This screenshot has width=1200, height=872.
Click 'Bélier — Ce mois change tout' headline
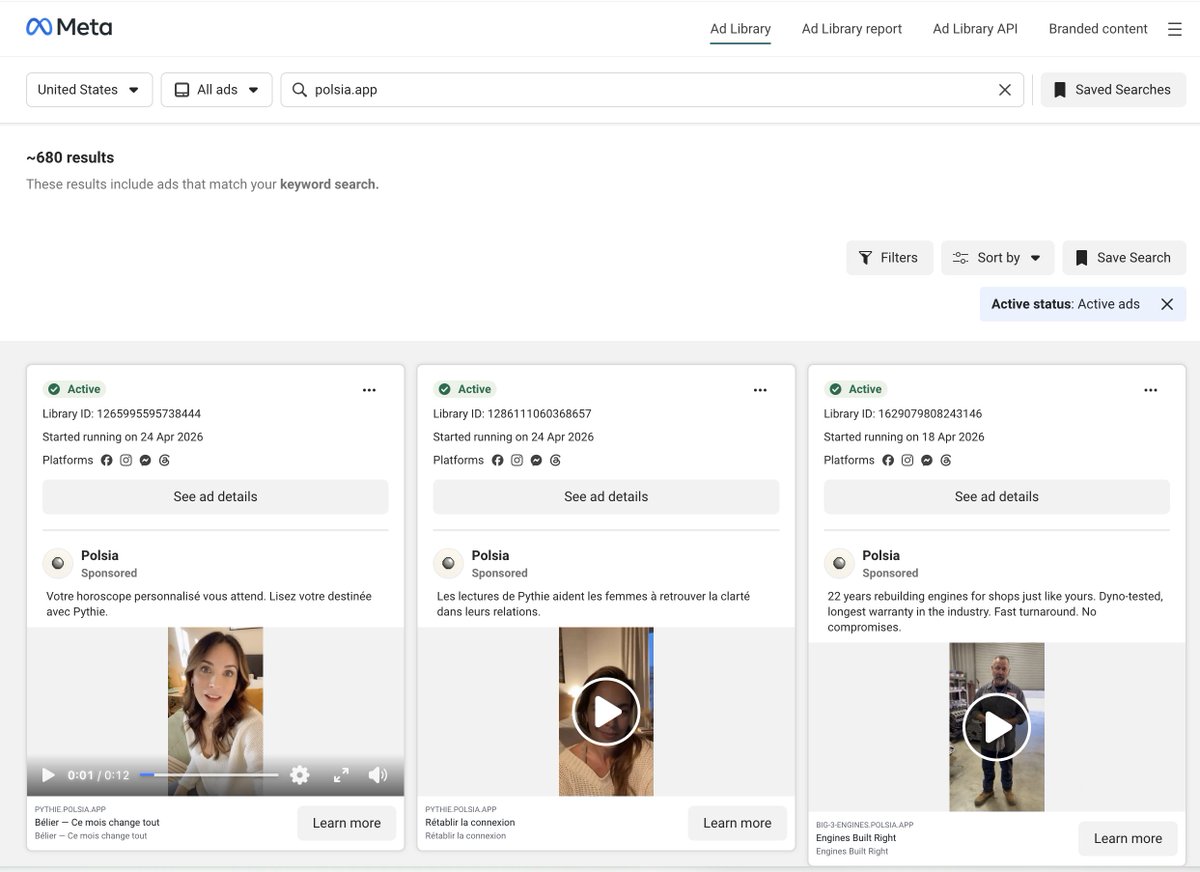coord(97,823)
